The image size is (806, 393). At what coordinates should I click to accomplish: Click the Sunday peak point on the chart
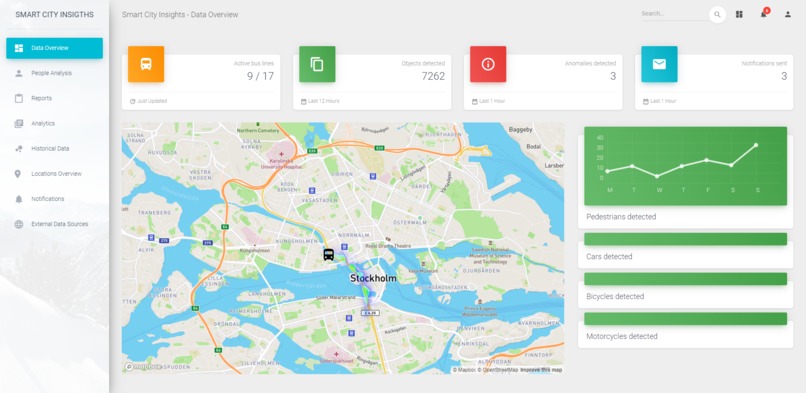coord(756,145)
